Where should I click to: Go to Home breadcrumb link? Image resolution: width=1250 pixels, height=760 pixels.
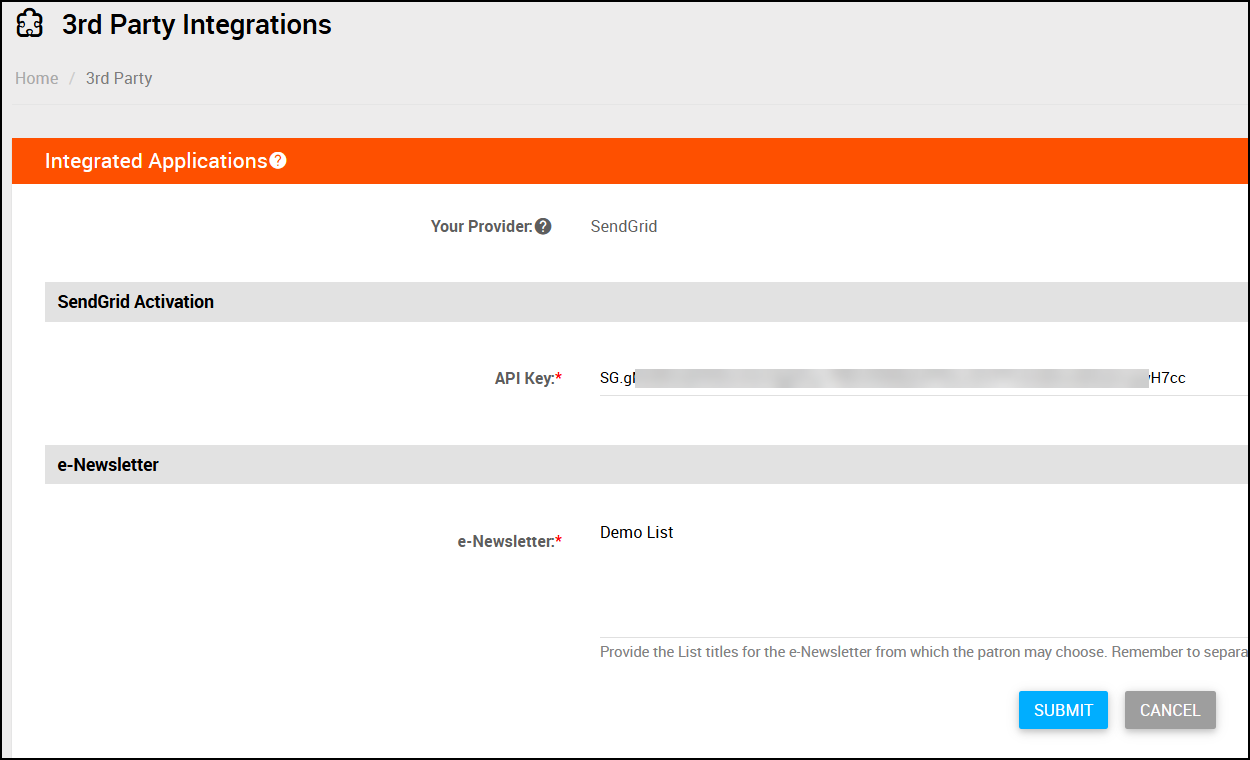[37, 78]
